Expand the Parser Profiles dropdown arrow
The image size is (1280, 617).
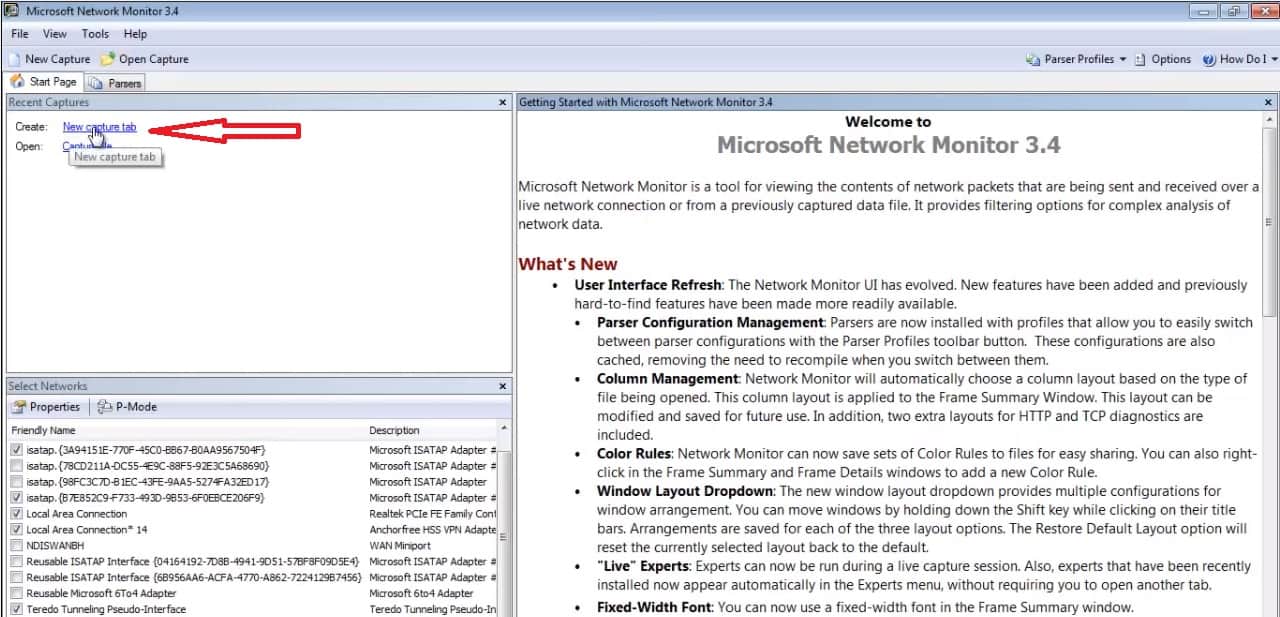click(x=1122, y=59)
